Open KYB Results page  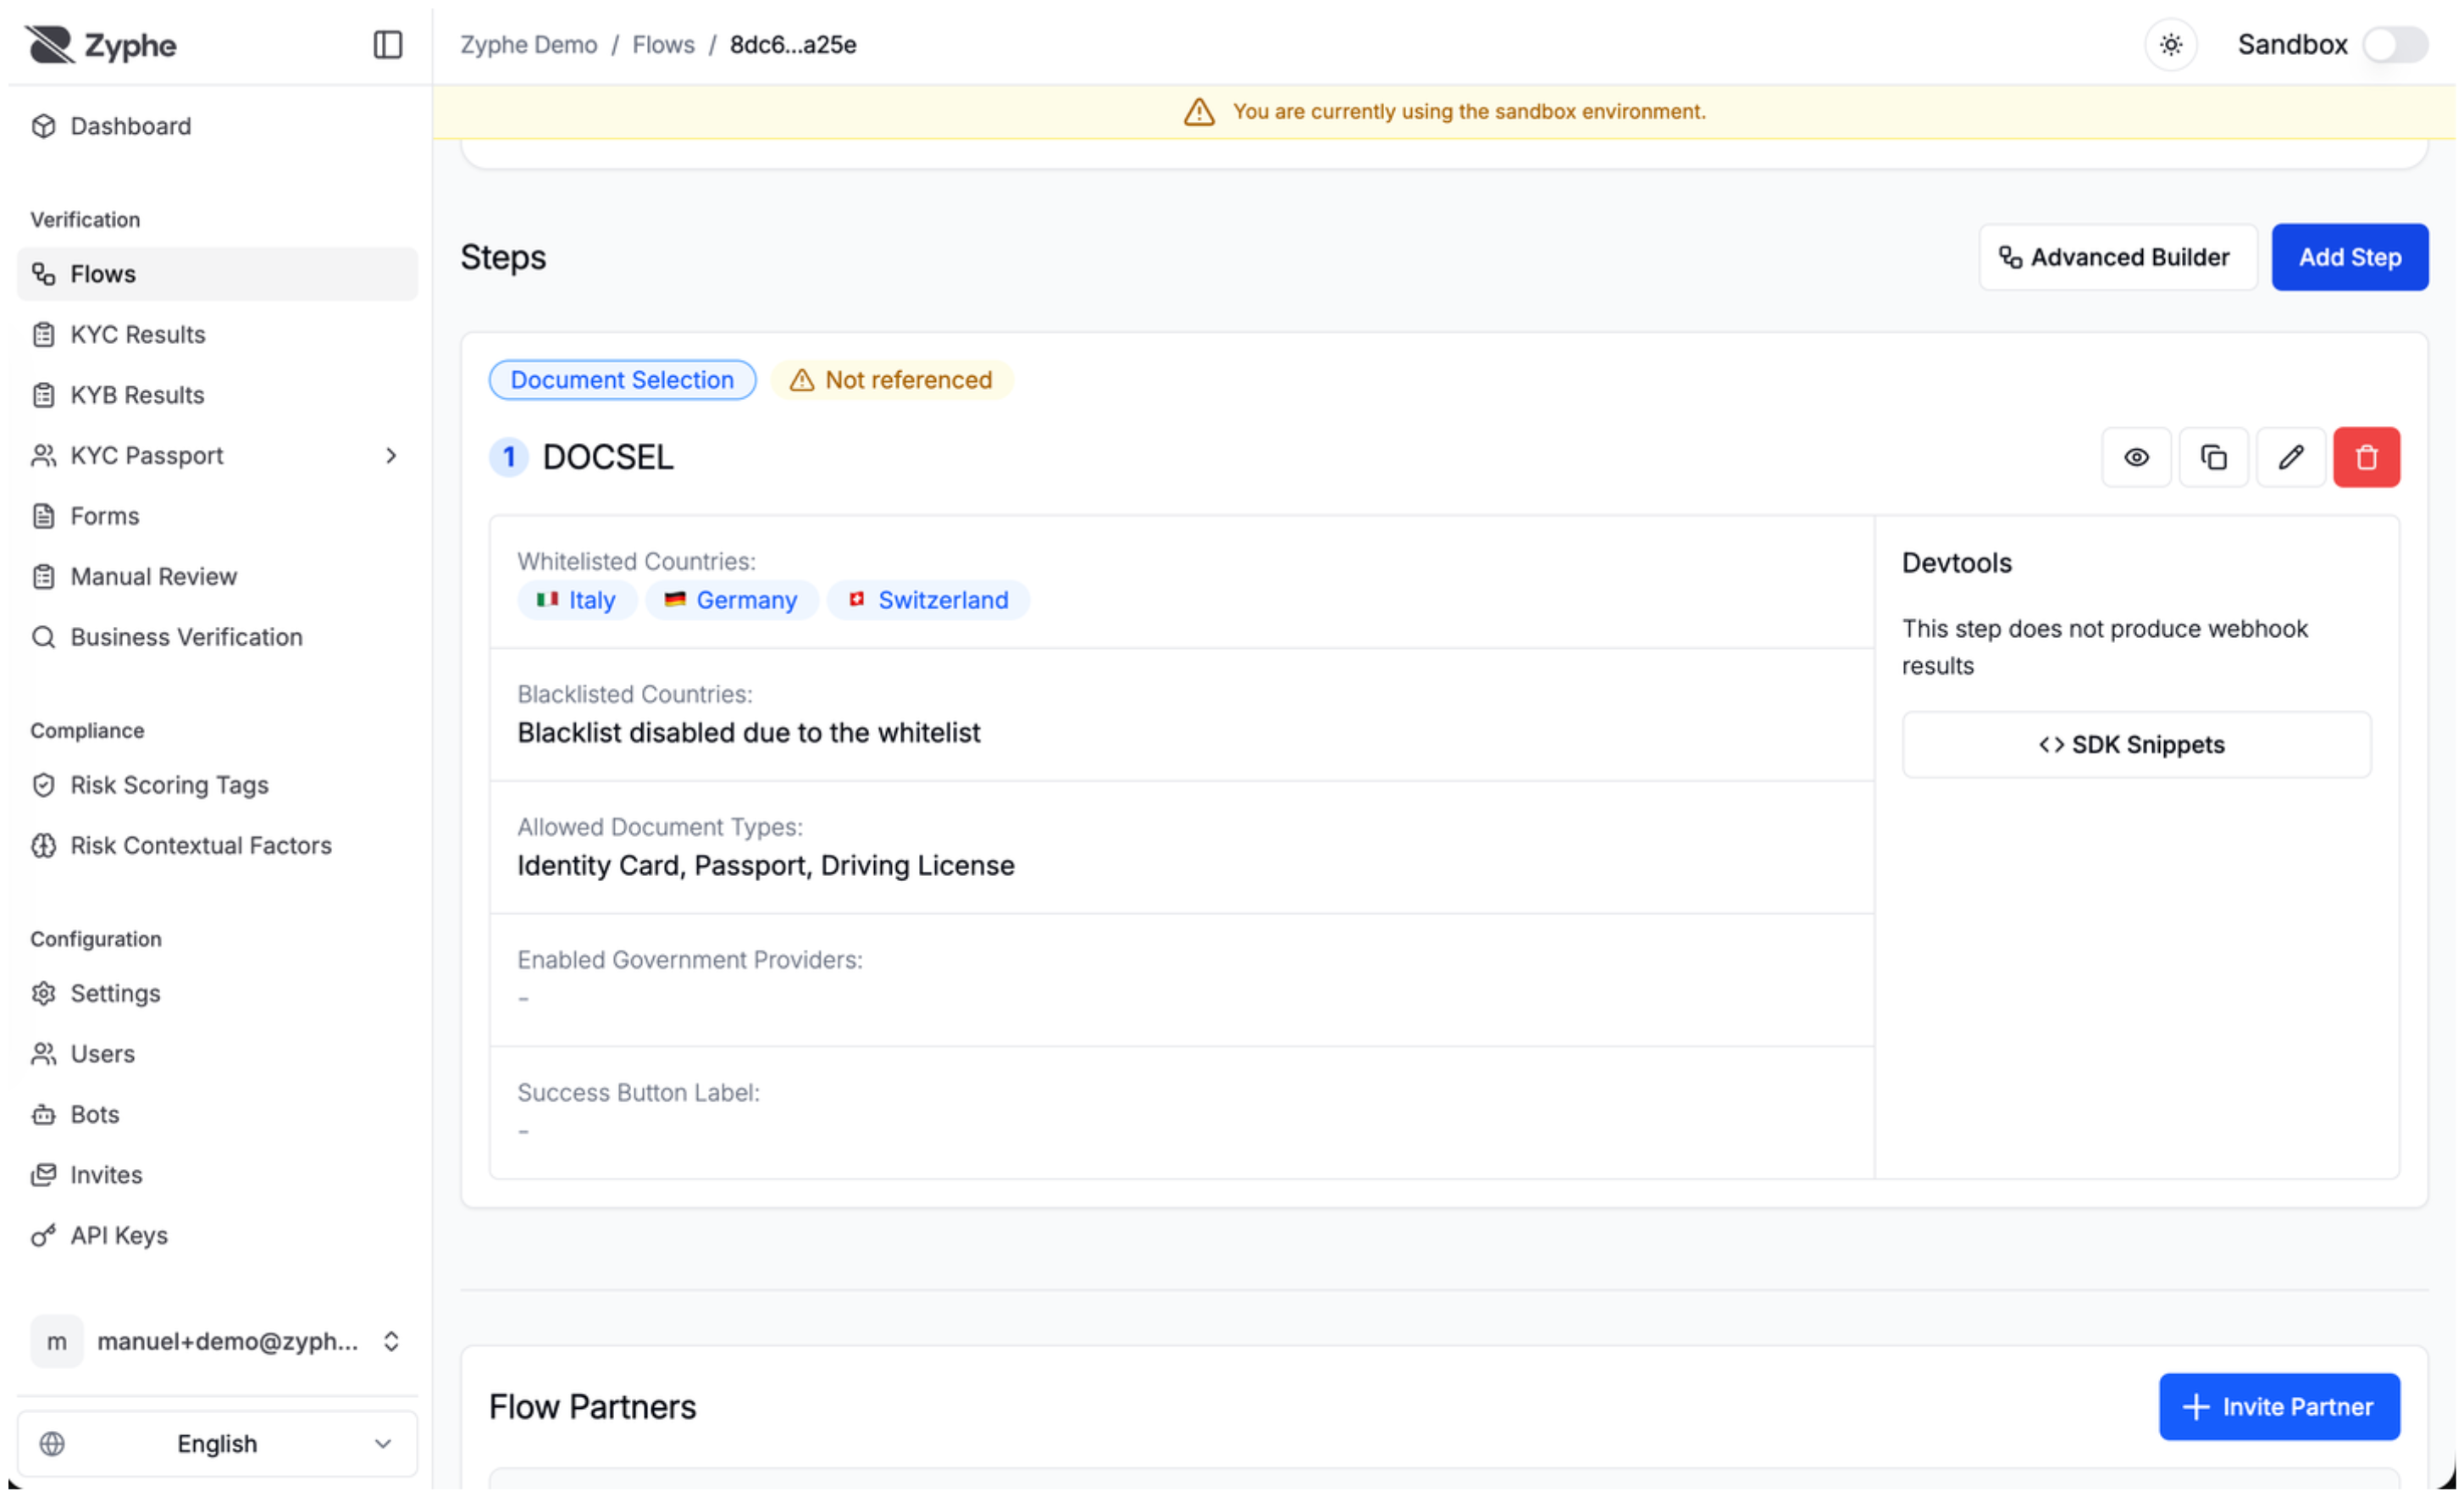coord(217,395)
